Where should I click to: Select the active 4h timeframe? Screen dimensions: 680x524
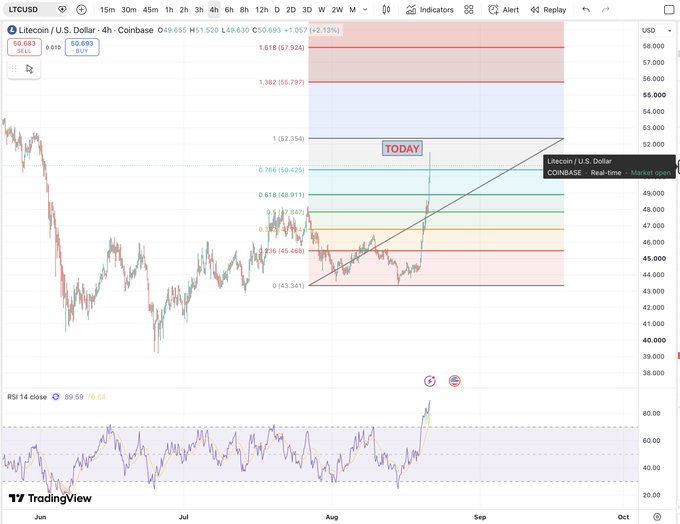click(214, 10)
